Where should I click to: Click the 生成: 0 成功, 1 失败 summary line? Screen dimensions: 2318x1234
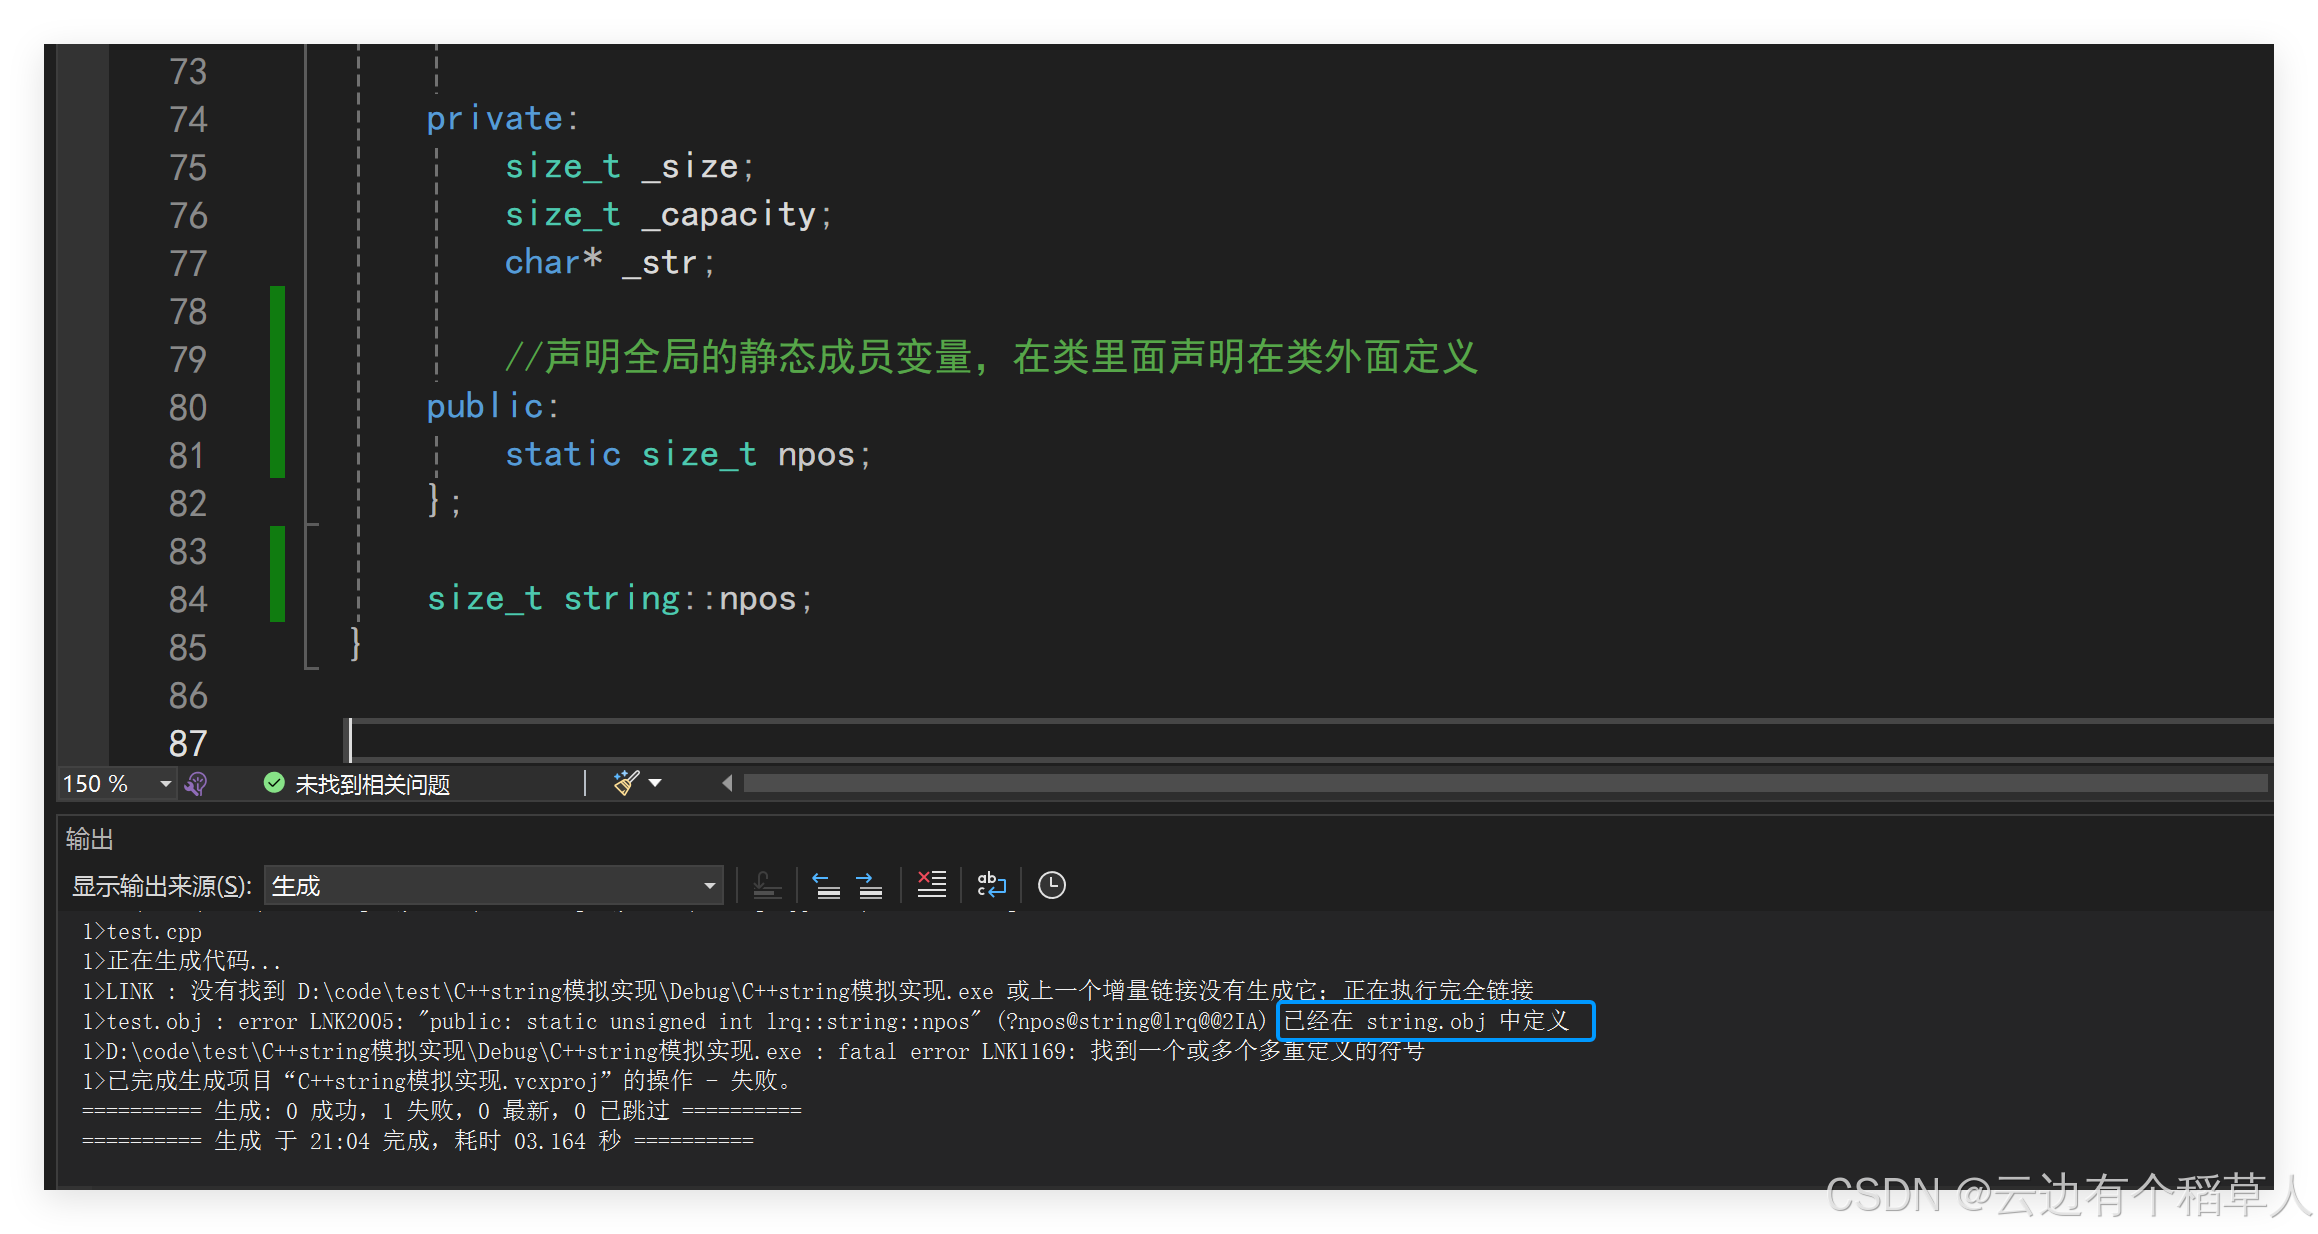coord(441,1112)
